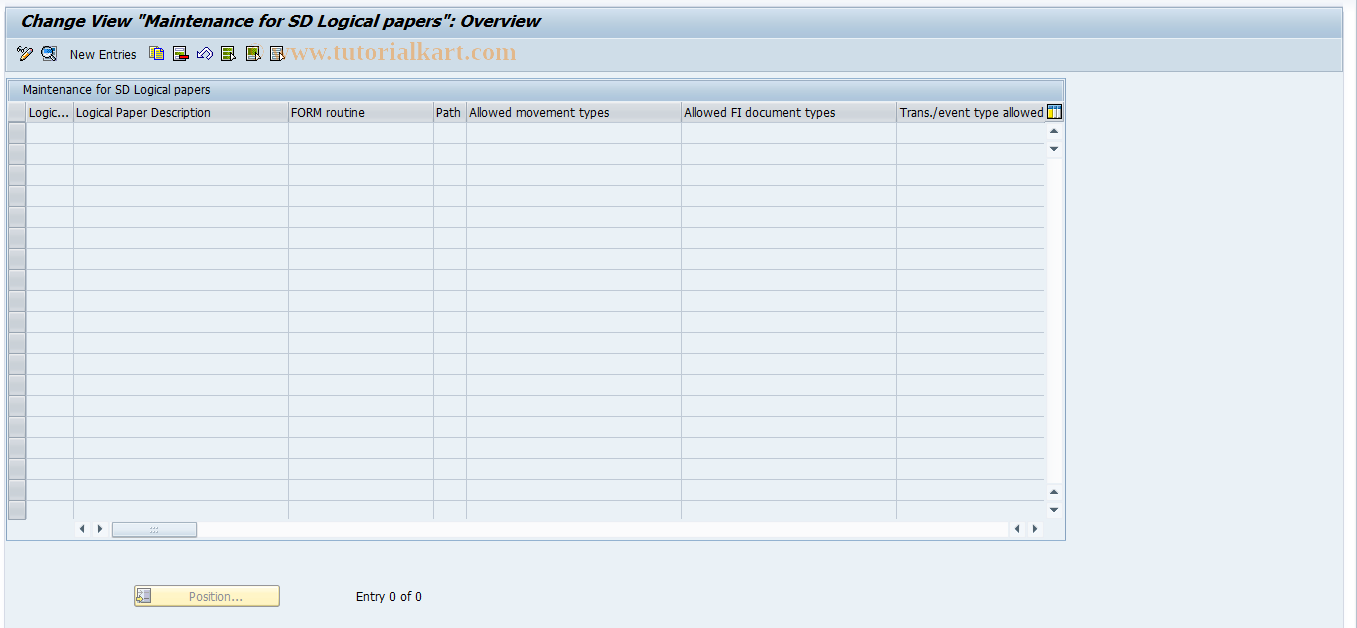
Task: Click the Trans./event type allowed column header
Action: [971, 112]
